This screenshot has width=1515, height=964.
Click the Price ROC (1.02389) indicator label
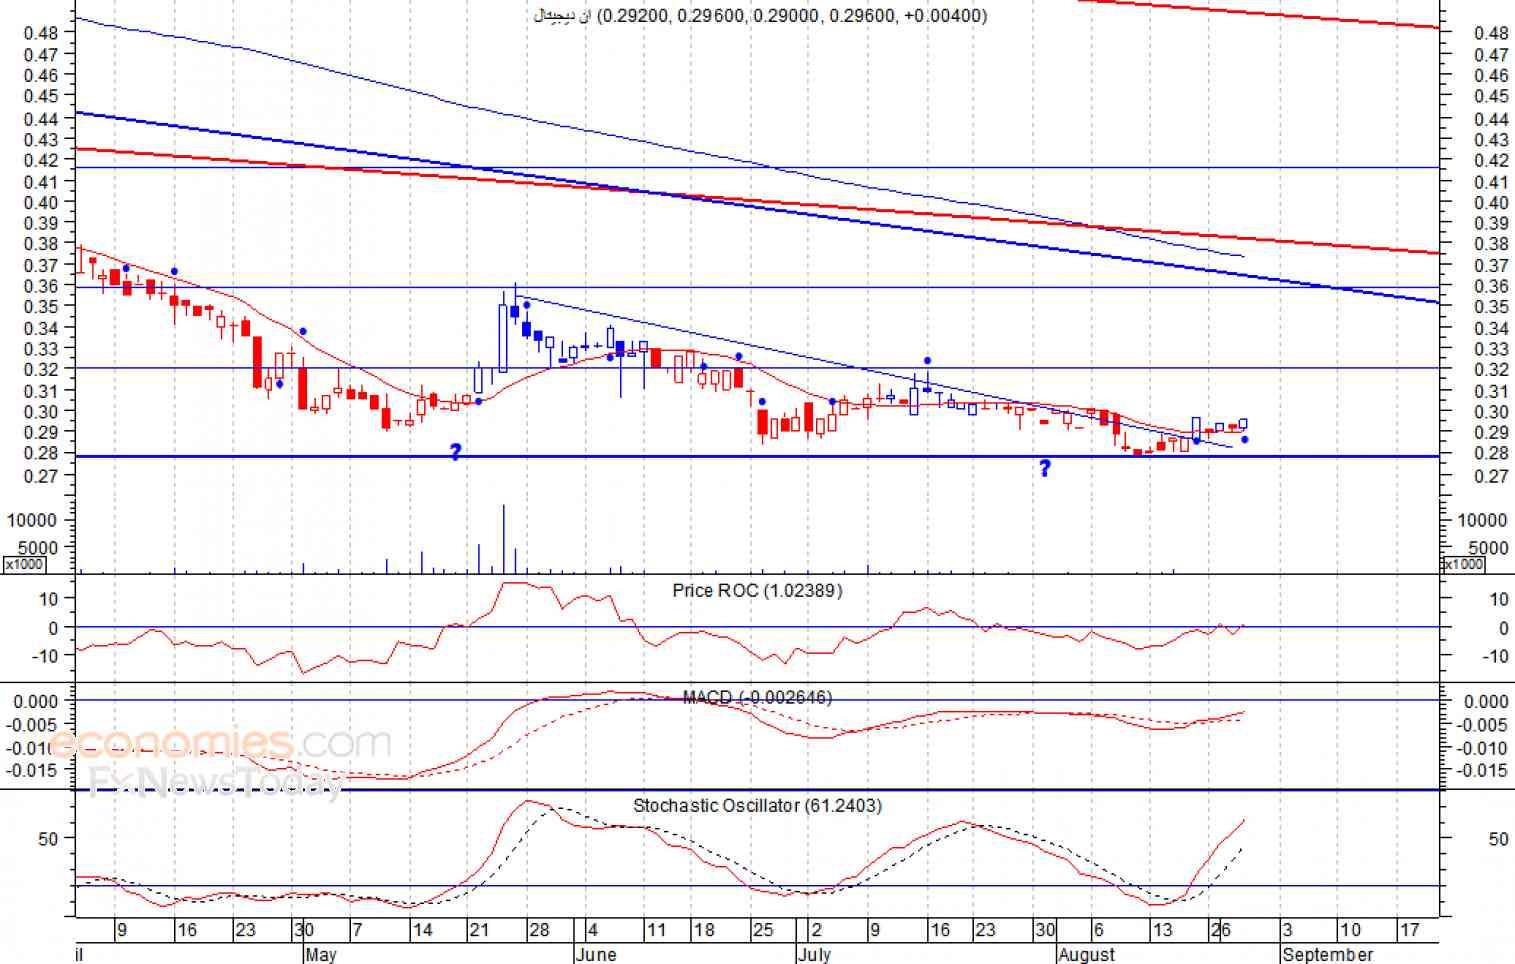pos(757,590)
